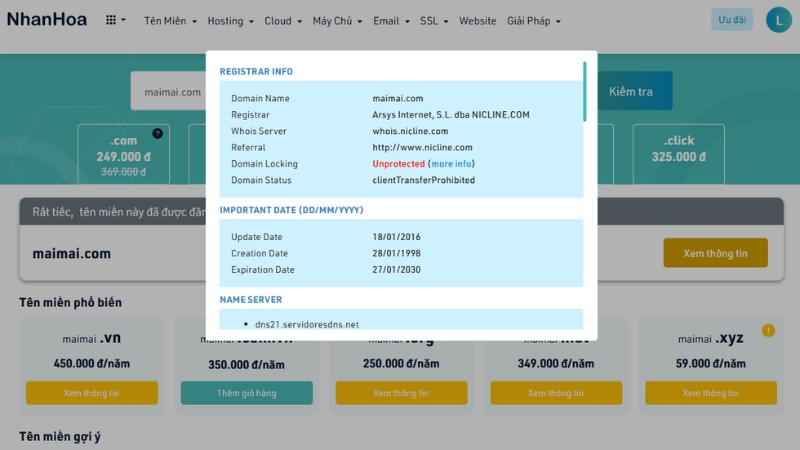Open the Website menu item
The height and width of the screenshot is (450, 800).
click(478, 21)
